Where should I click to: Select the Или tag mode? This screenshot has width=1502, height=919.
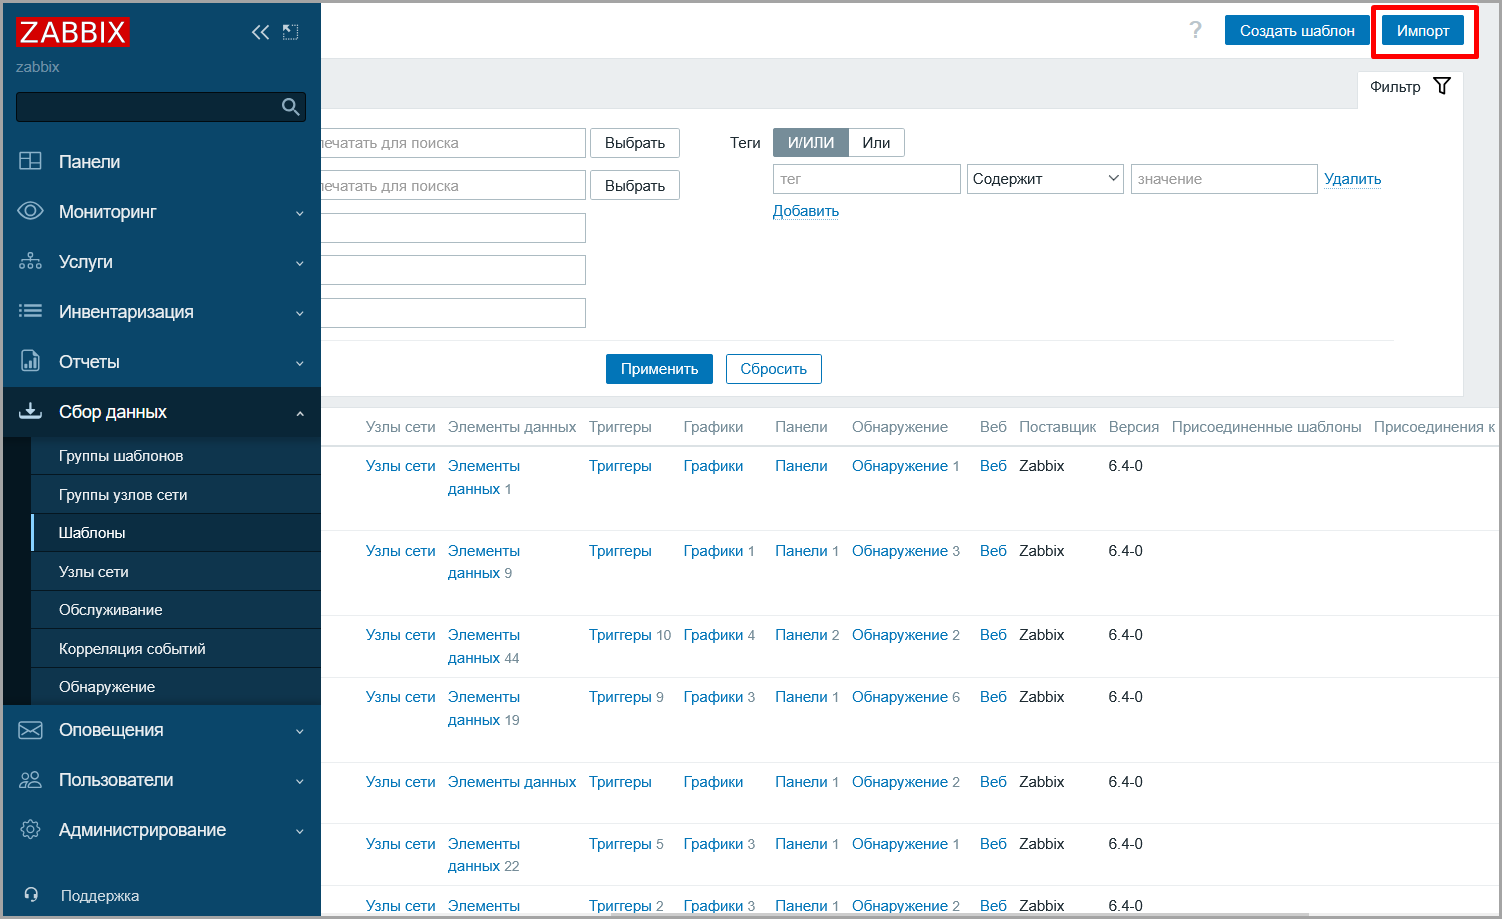click(x=876, y=143)
